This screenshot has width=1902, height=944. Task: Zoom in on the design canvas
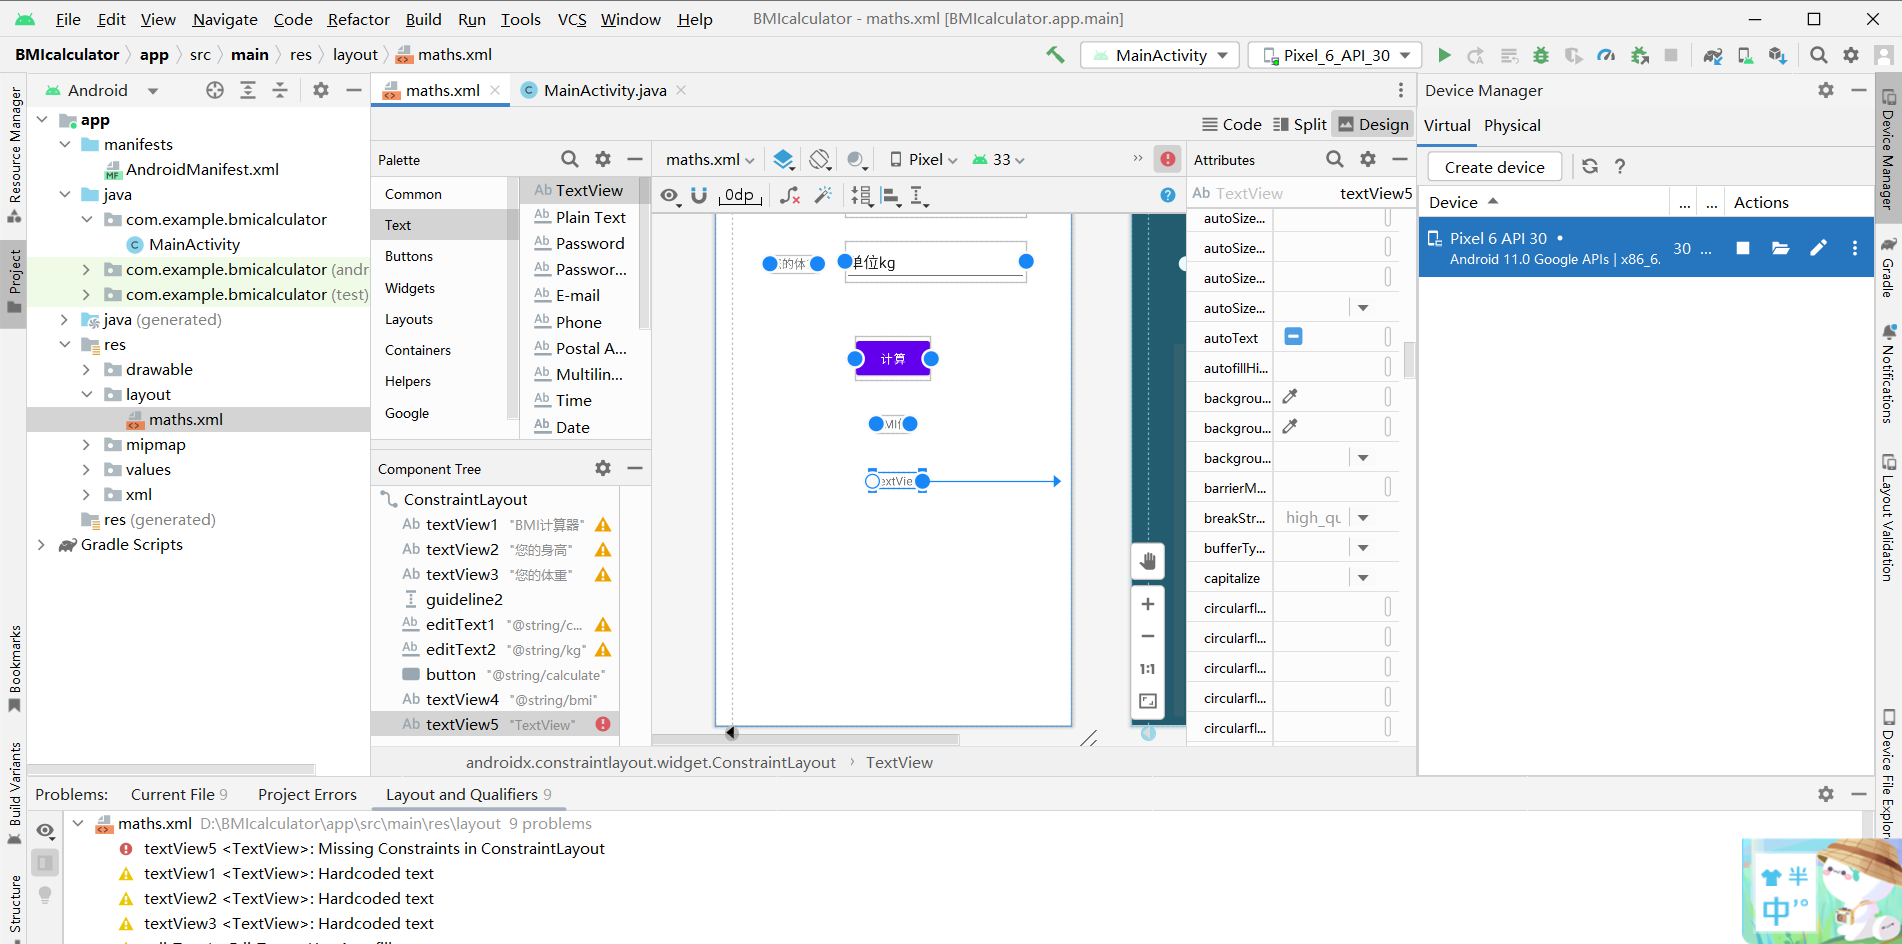(1148, 604)
